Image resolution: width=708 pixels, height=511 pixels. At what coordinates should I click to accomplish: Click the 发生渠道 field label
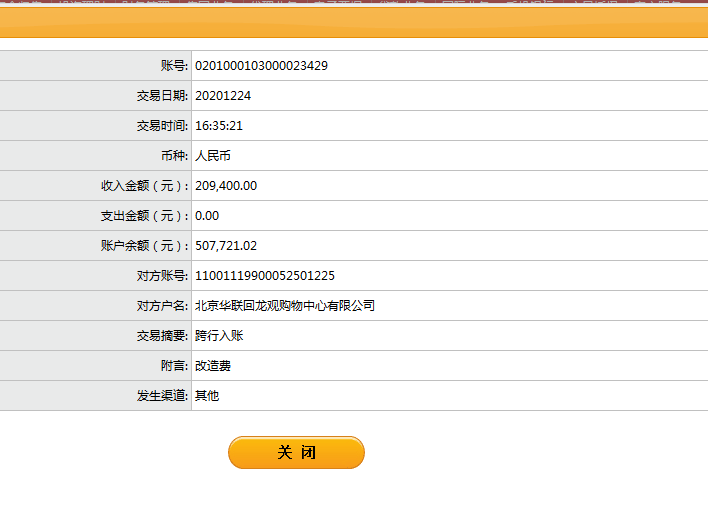click(x=162, y=396)
